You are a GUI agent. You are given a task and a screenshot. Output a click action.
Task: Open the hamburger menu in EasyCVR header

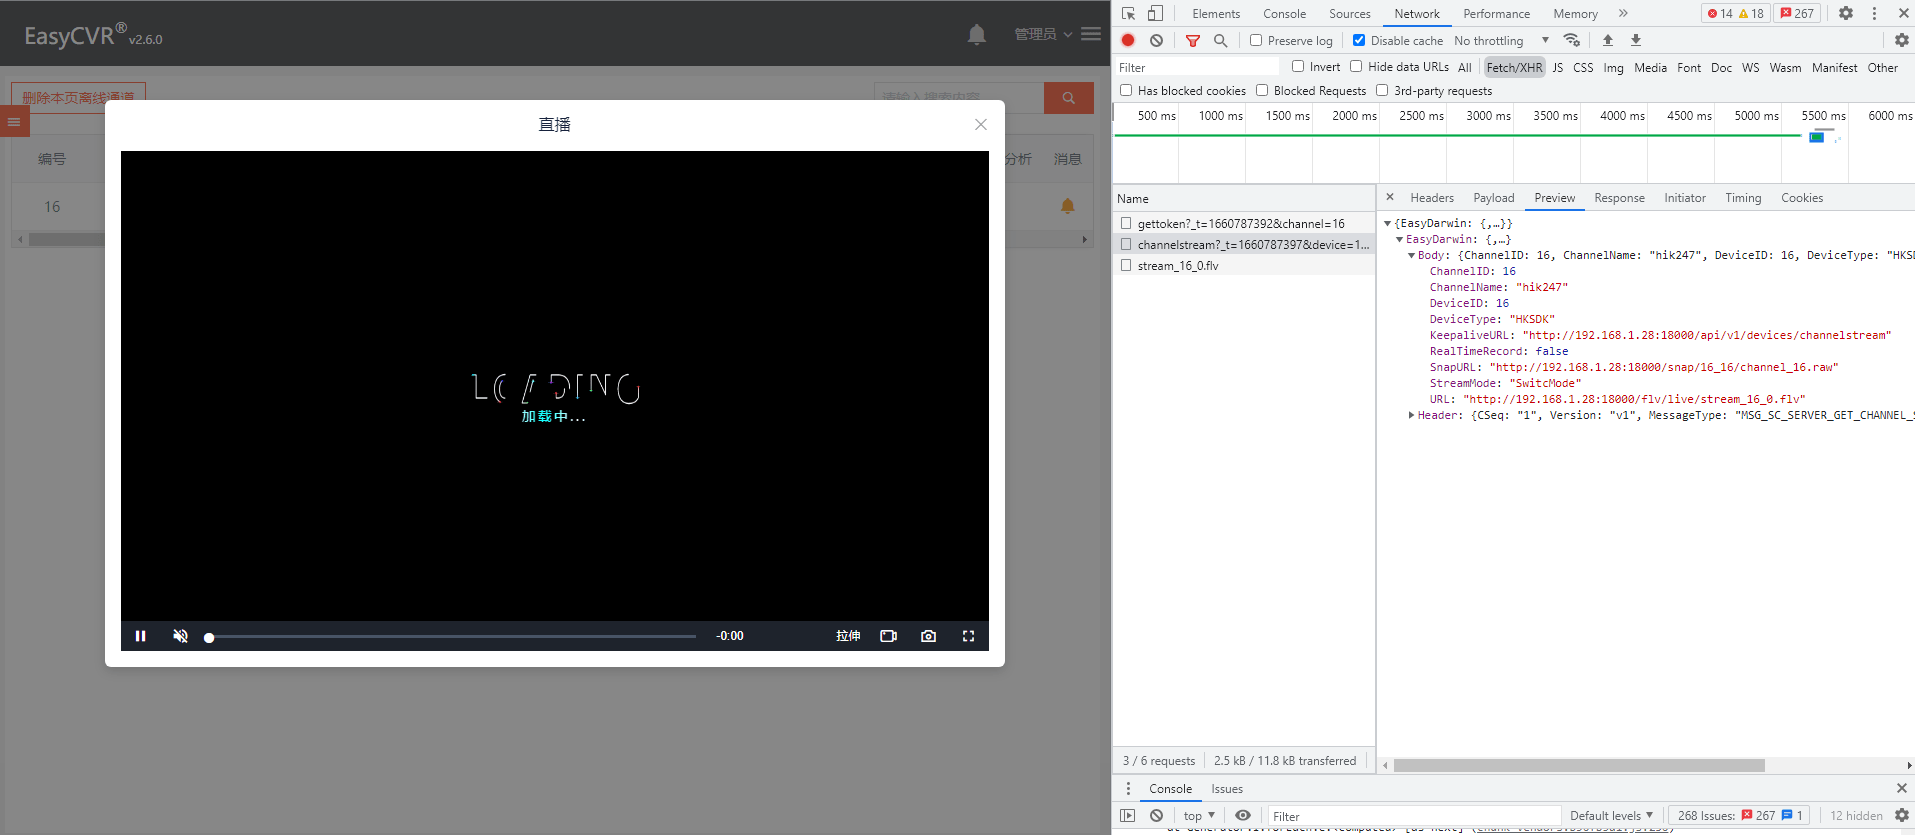click(x=1091, y=34)
